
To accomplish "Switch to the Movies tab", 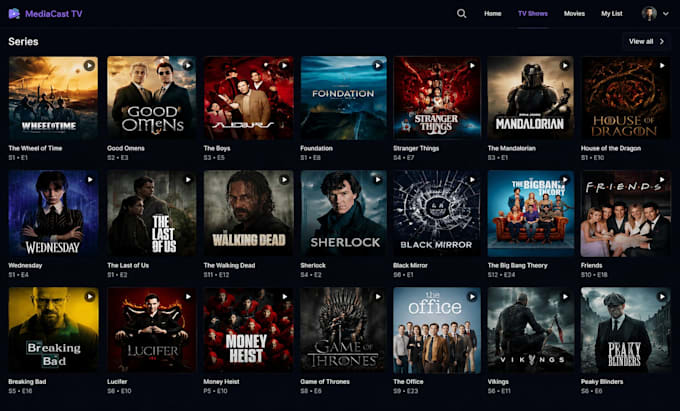I will 574,13.
